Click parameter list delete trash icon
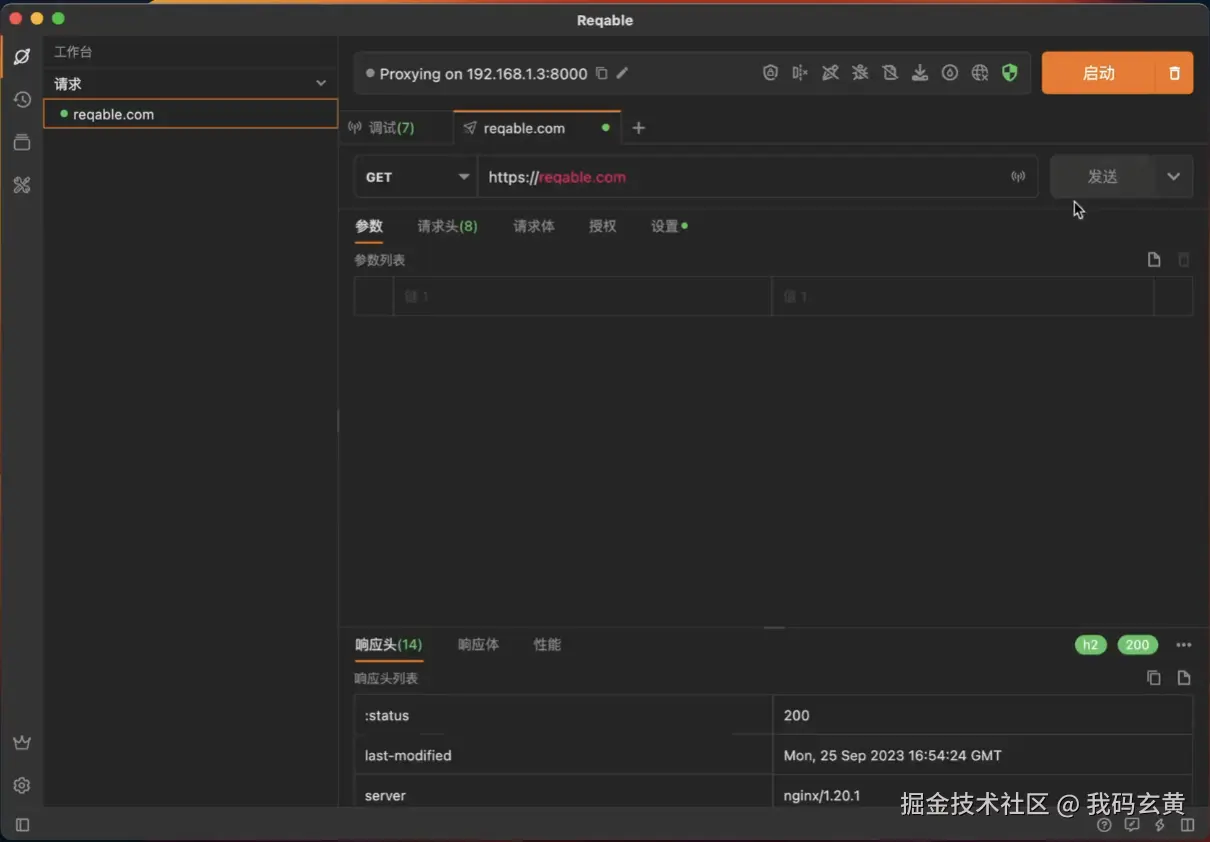Image resolution: width=1210 pixels, height=842 pixels. point(1184,260)
